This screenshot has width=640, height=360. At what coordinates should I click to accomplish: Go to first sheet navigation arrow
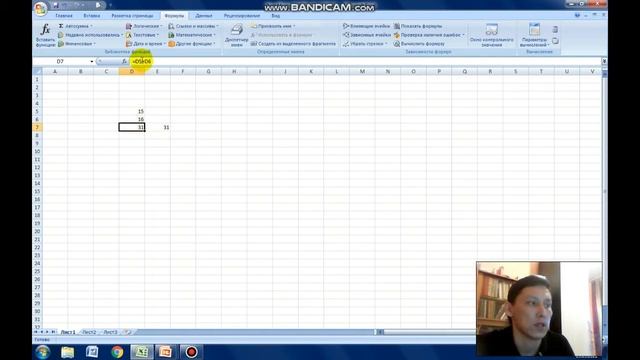[36, 332]
